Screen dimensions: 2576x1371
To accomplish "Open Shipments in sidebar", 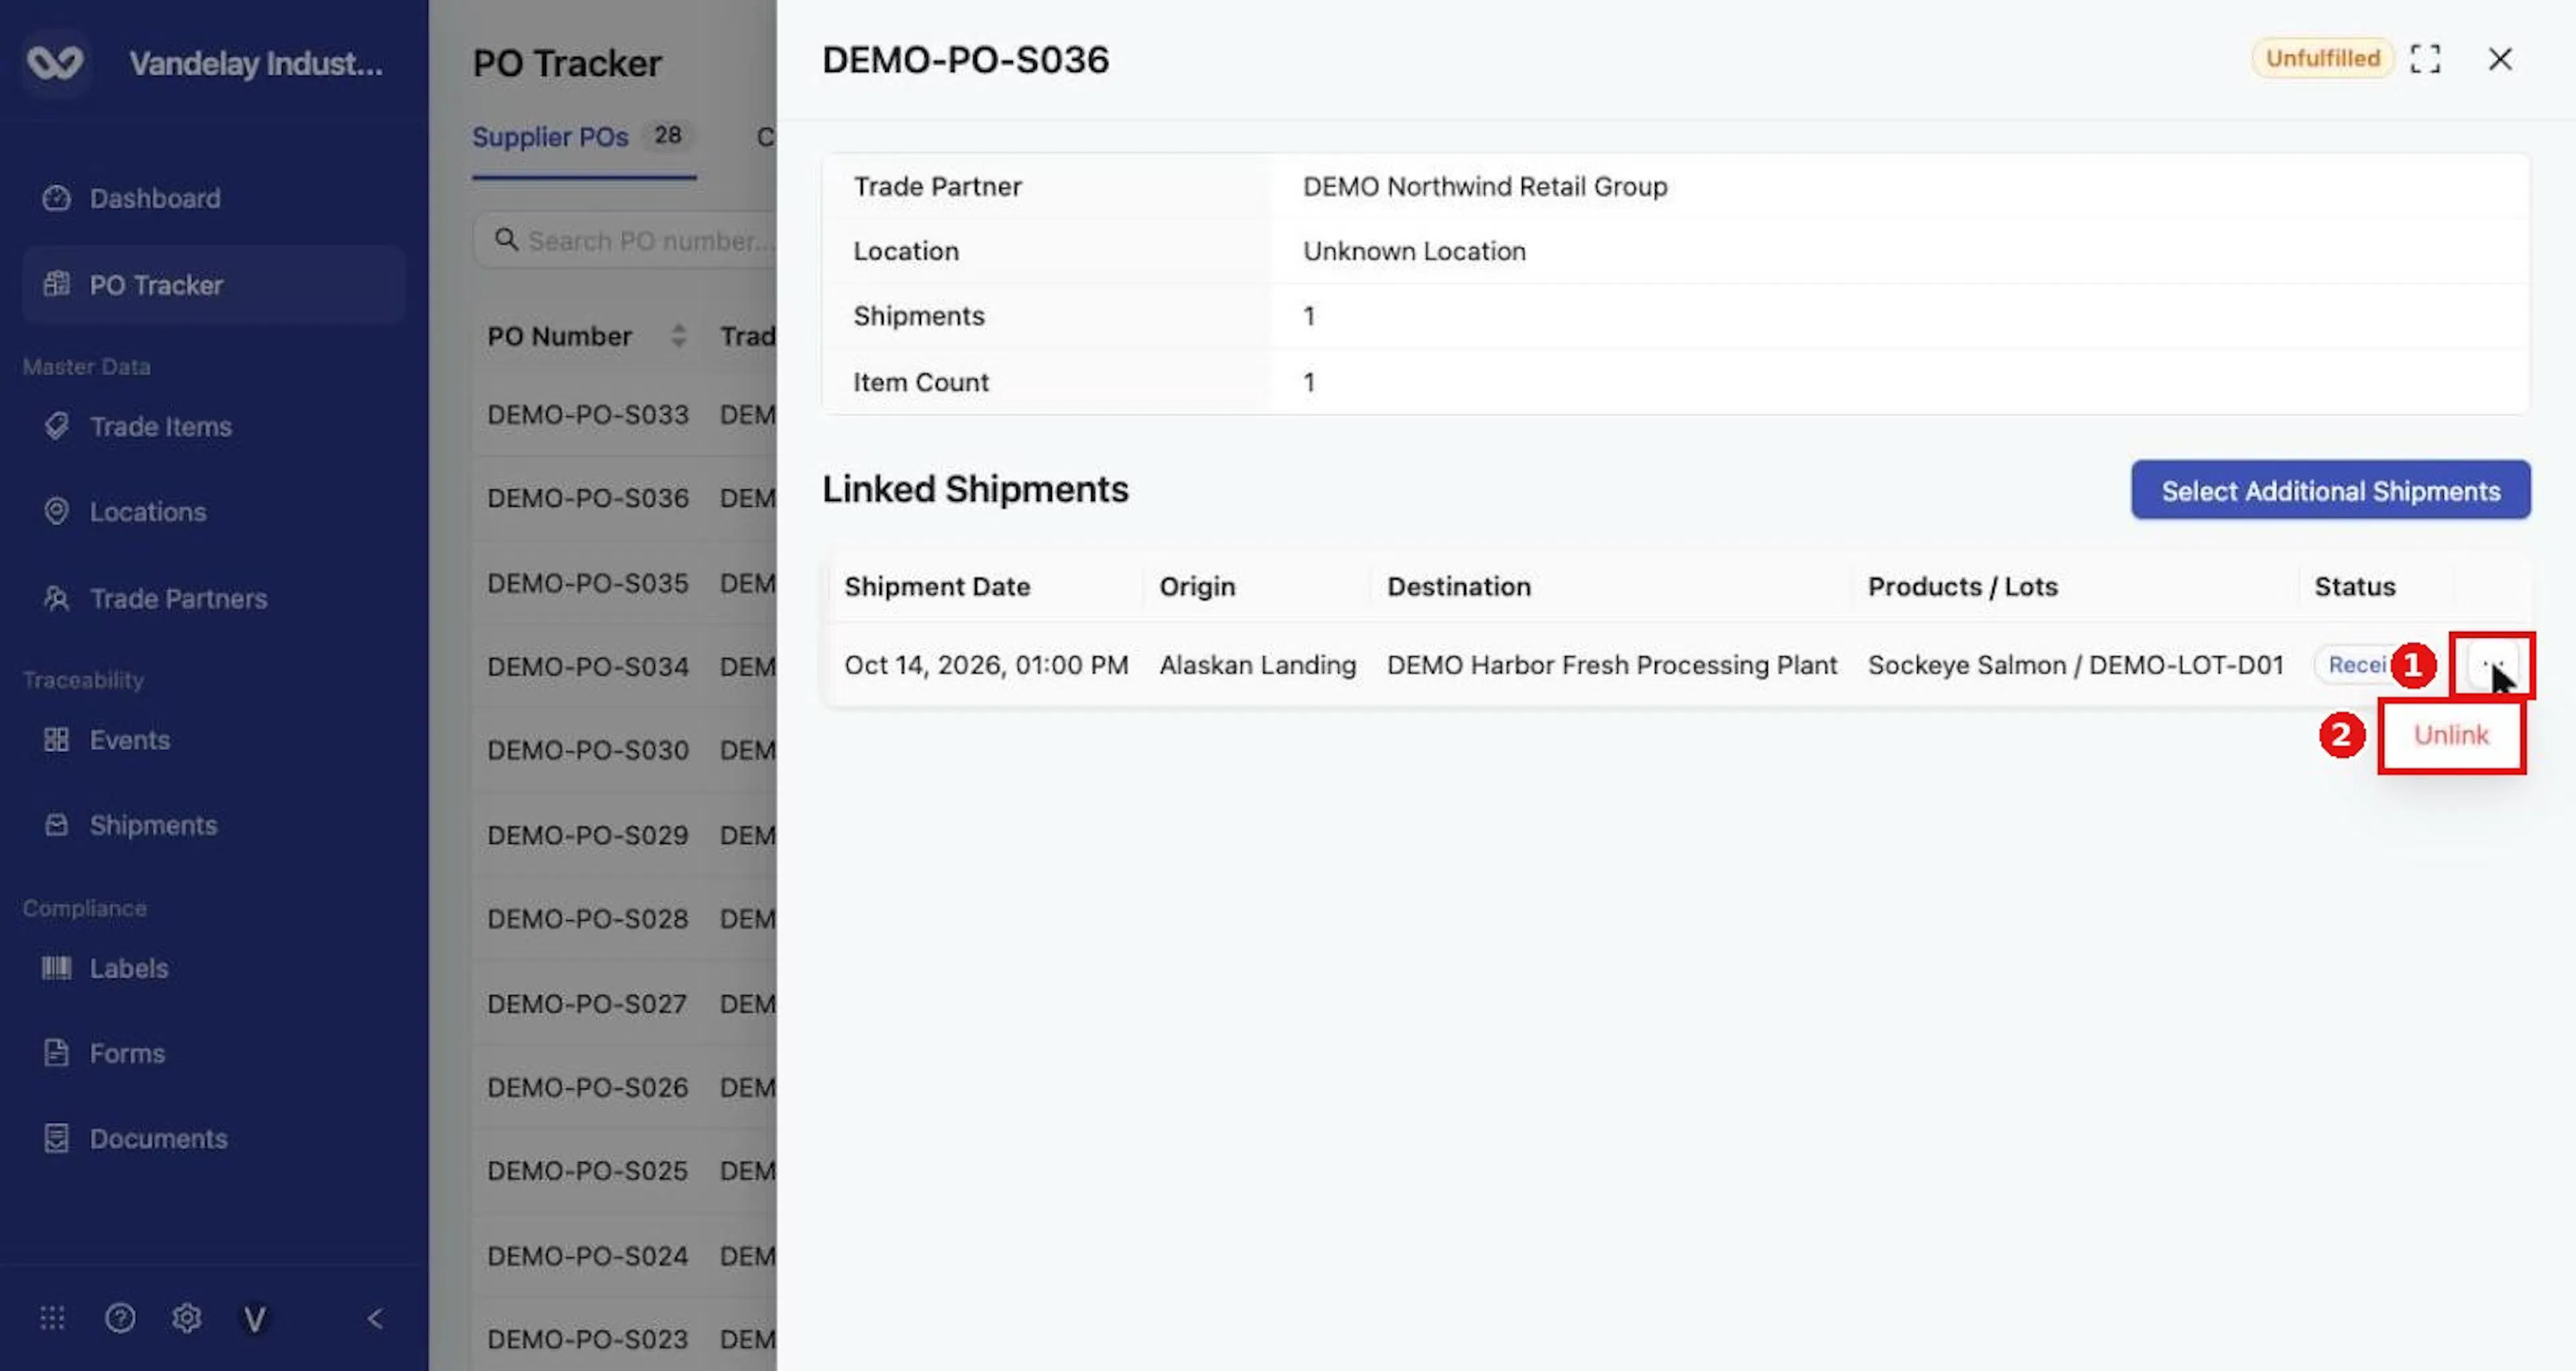I will (213, 825).
